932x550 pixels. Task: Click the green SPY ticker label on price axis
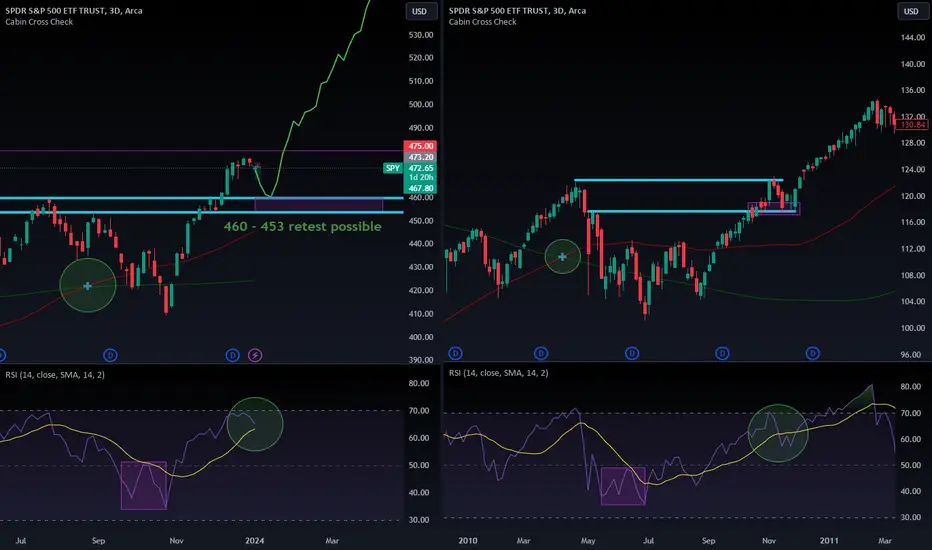(x=393, y=168)
